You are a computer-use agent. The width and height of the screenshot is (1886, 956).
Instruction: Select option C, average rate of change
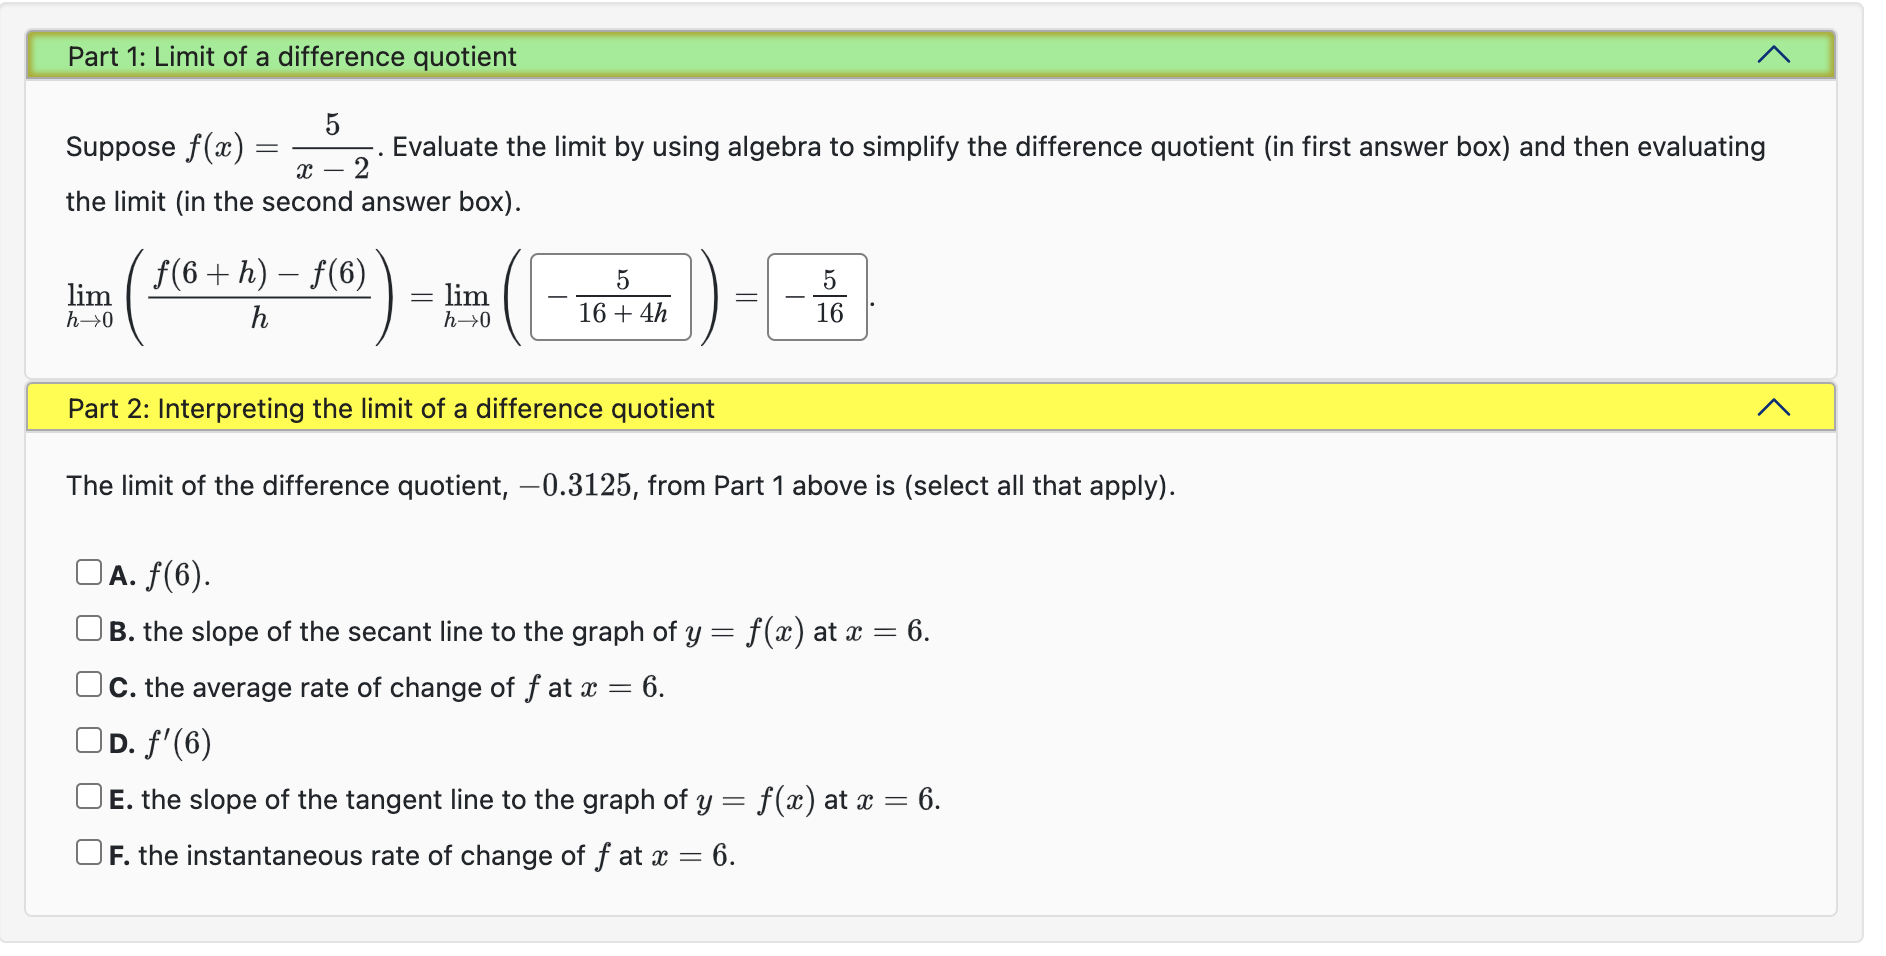tap(88, 683)
